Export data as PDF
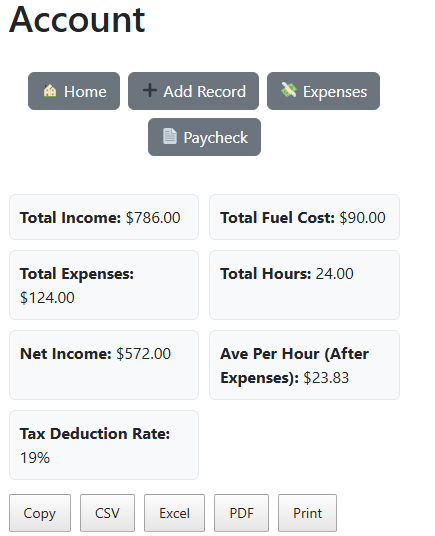 [x=242, y=513]
